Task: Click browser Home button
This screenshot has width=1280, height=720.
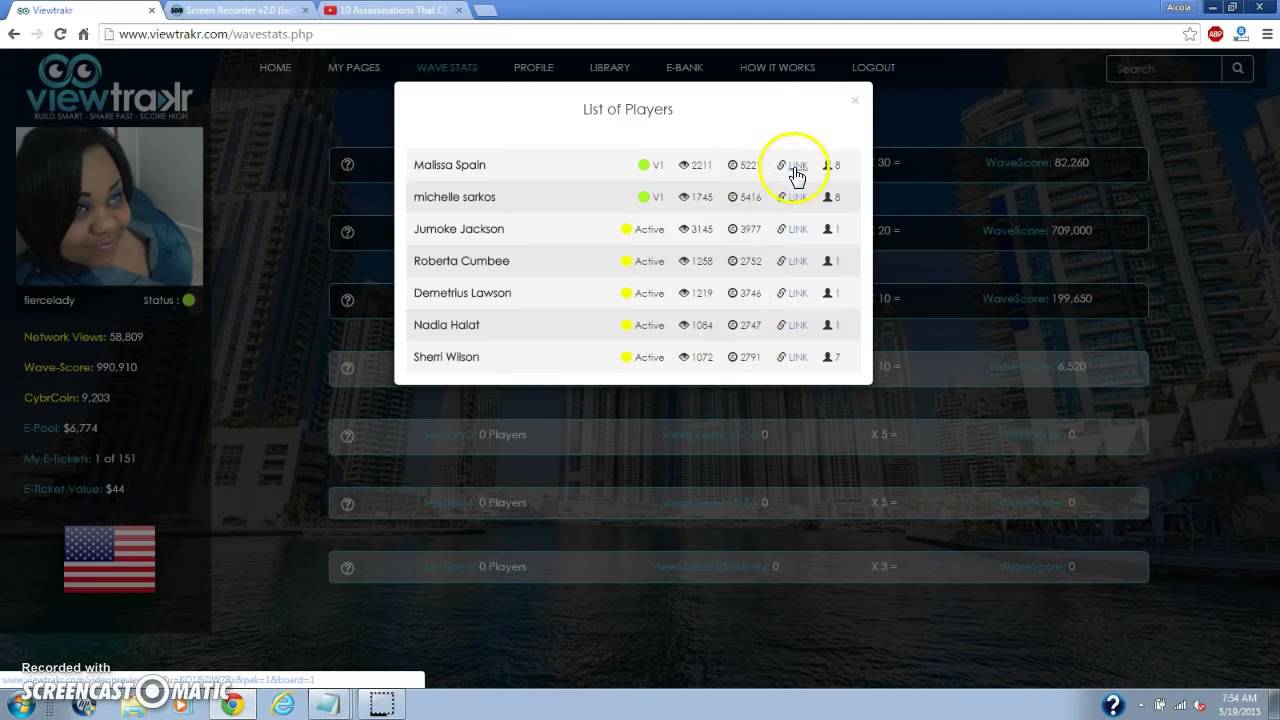Action: pos(84,34)
